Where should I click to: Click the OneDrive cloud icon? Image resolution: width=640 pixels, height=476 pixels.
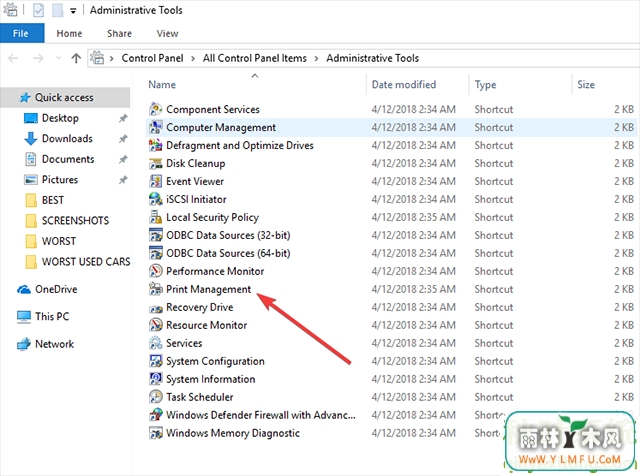coord(24,289)
